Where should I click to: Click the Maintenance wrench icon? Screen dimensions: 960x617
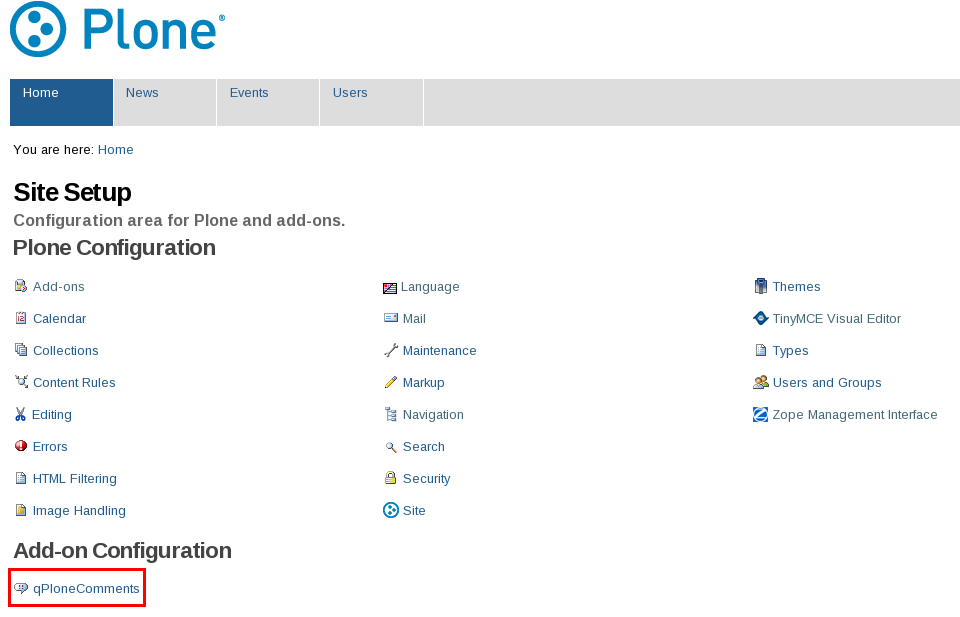pyautogui.click(x=391, y=351)
